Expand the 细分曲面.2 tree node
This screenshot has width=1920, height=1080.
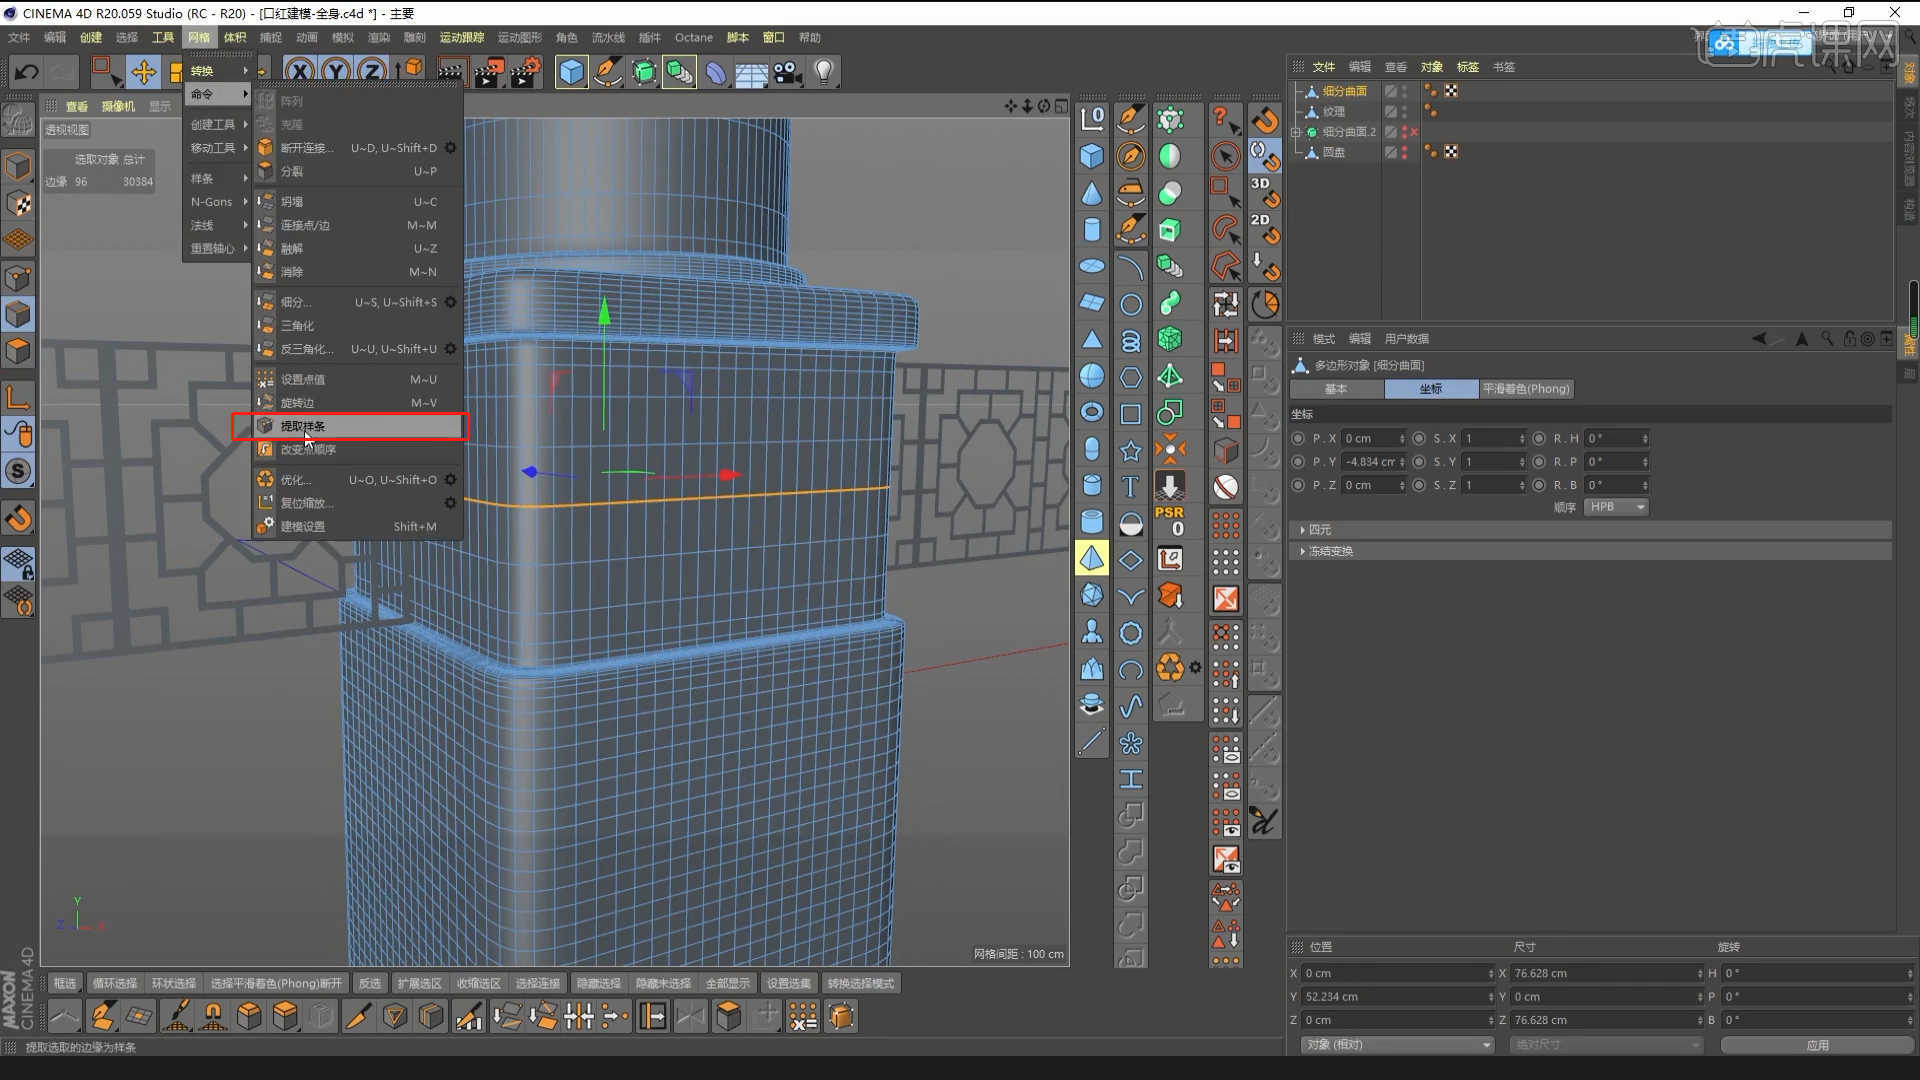pos(1296,132)
